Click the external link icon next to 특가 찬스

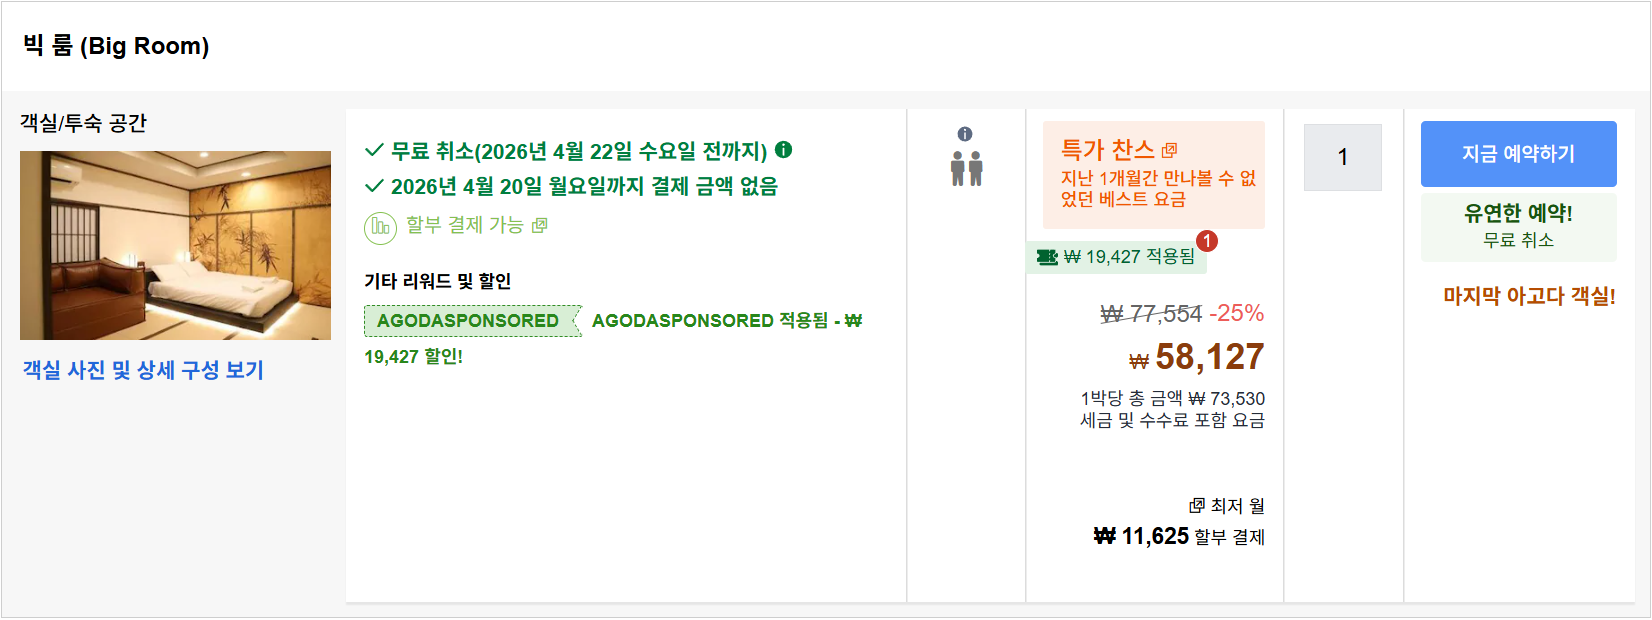coord(1170,151)
